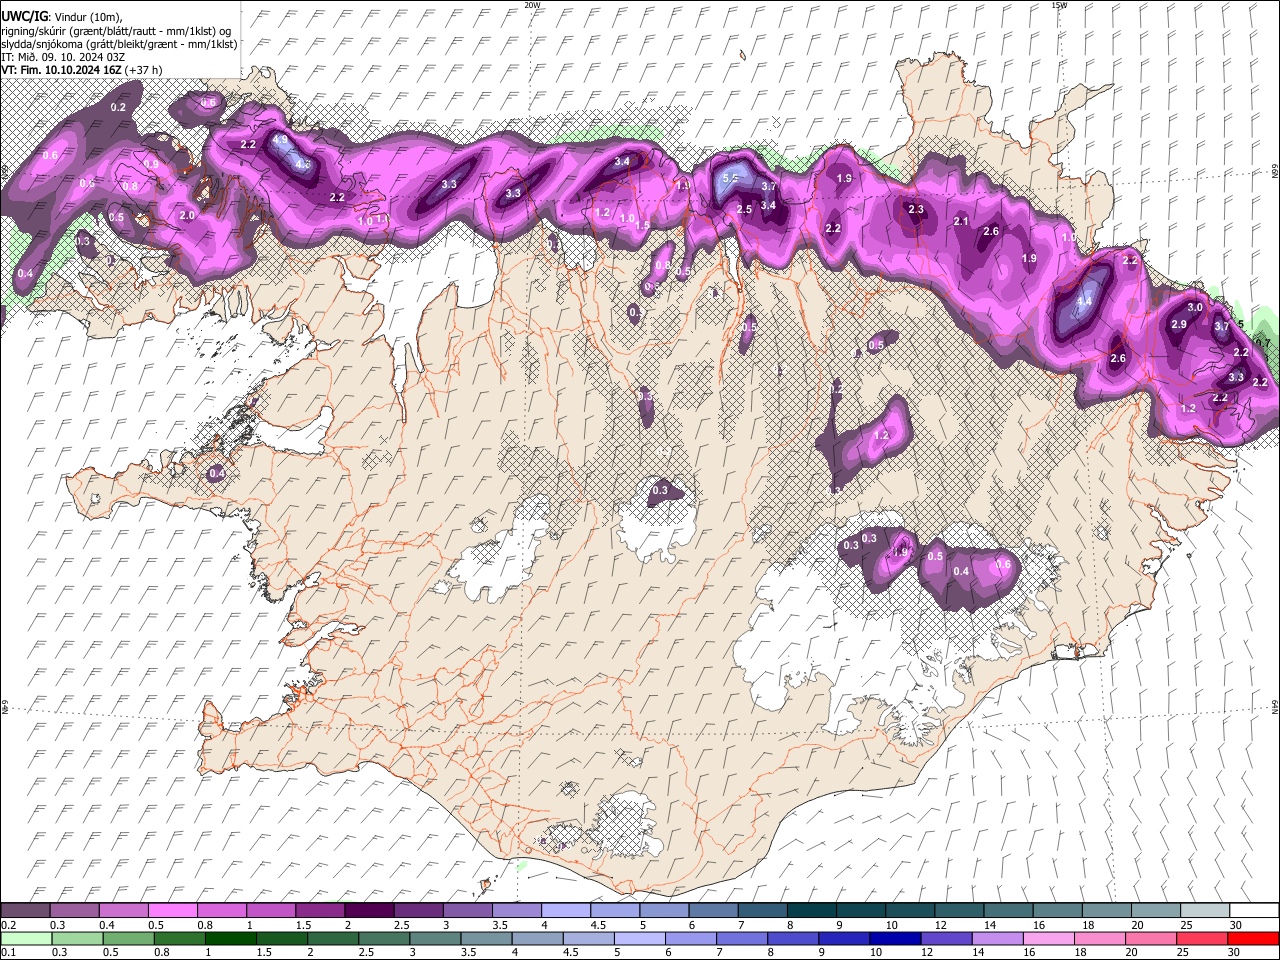Pick the top legend swatch between 0.2 and 0.3
The height and width of the screenshot is (960, 1280).
pyautogui.click(x=25, y=910)
